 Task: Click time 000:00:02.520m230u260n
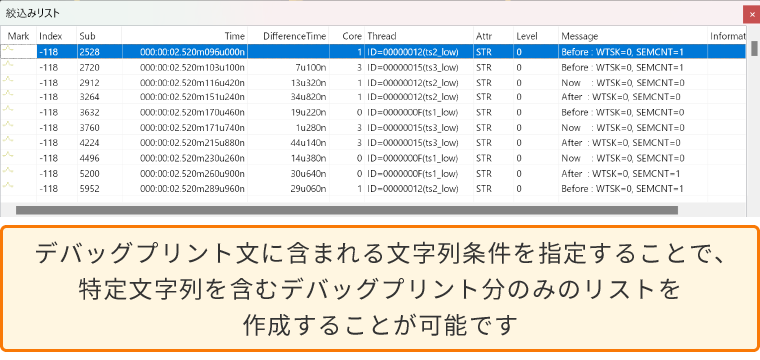pyautogui.click(x=192, y=158)
